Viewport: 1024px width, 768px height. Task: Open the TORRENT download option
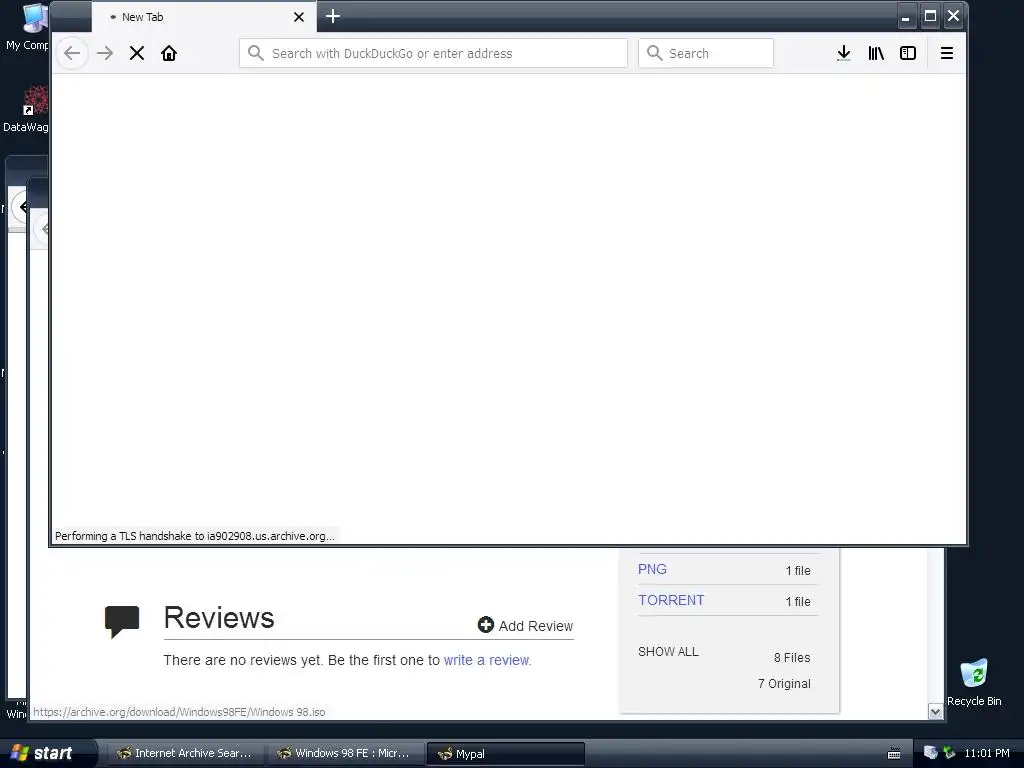(x=671, y=600)
